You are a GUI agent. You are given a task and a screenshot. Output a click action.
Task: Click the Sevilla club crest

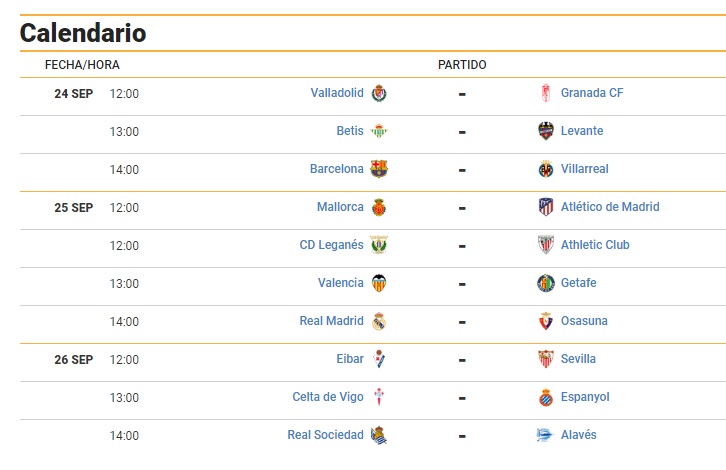[546, 359]
